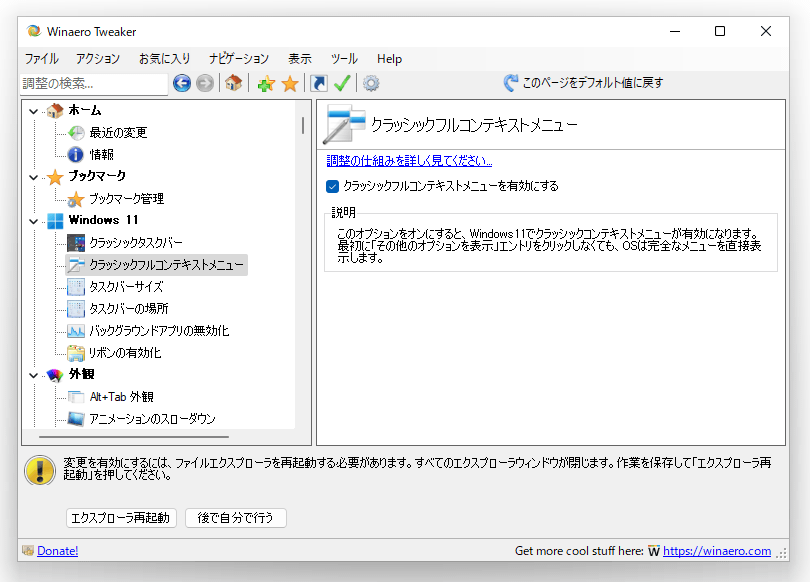
Task: Click the Windows 11 logo icon
Action: coord(55,221)
